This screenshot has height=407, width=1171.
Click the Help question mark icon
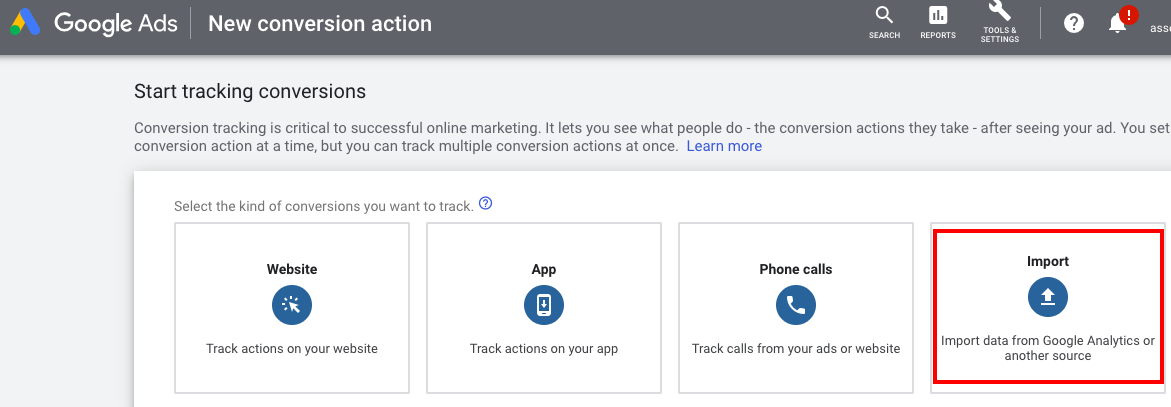click(1074, 23)
